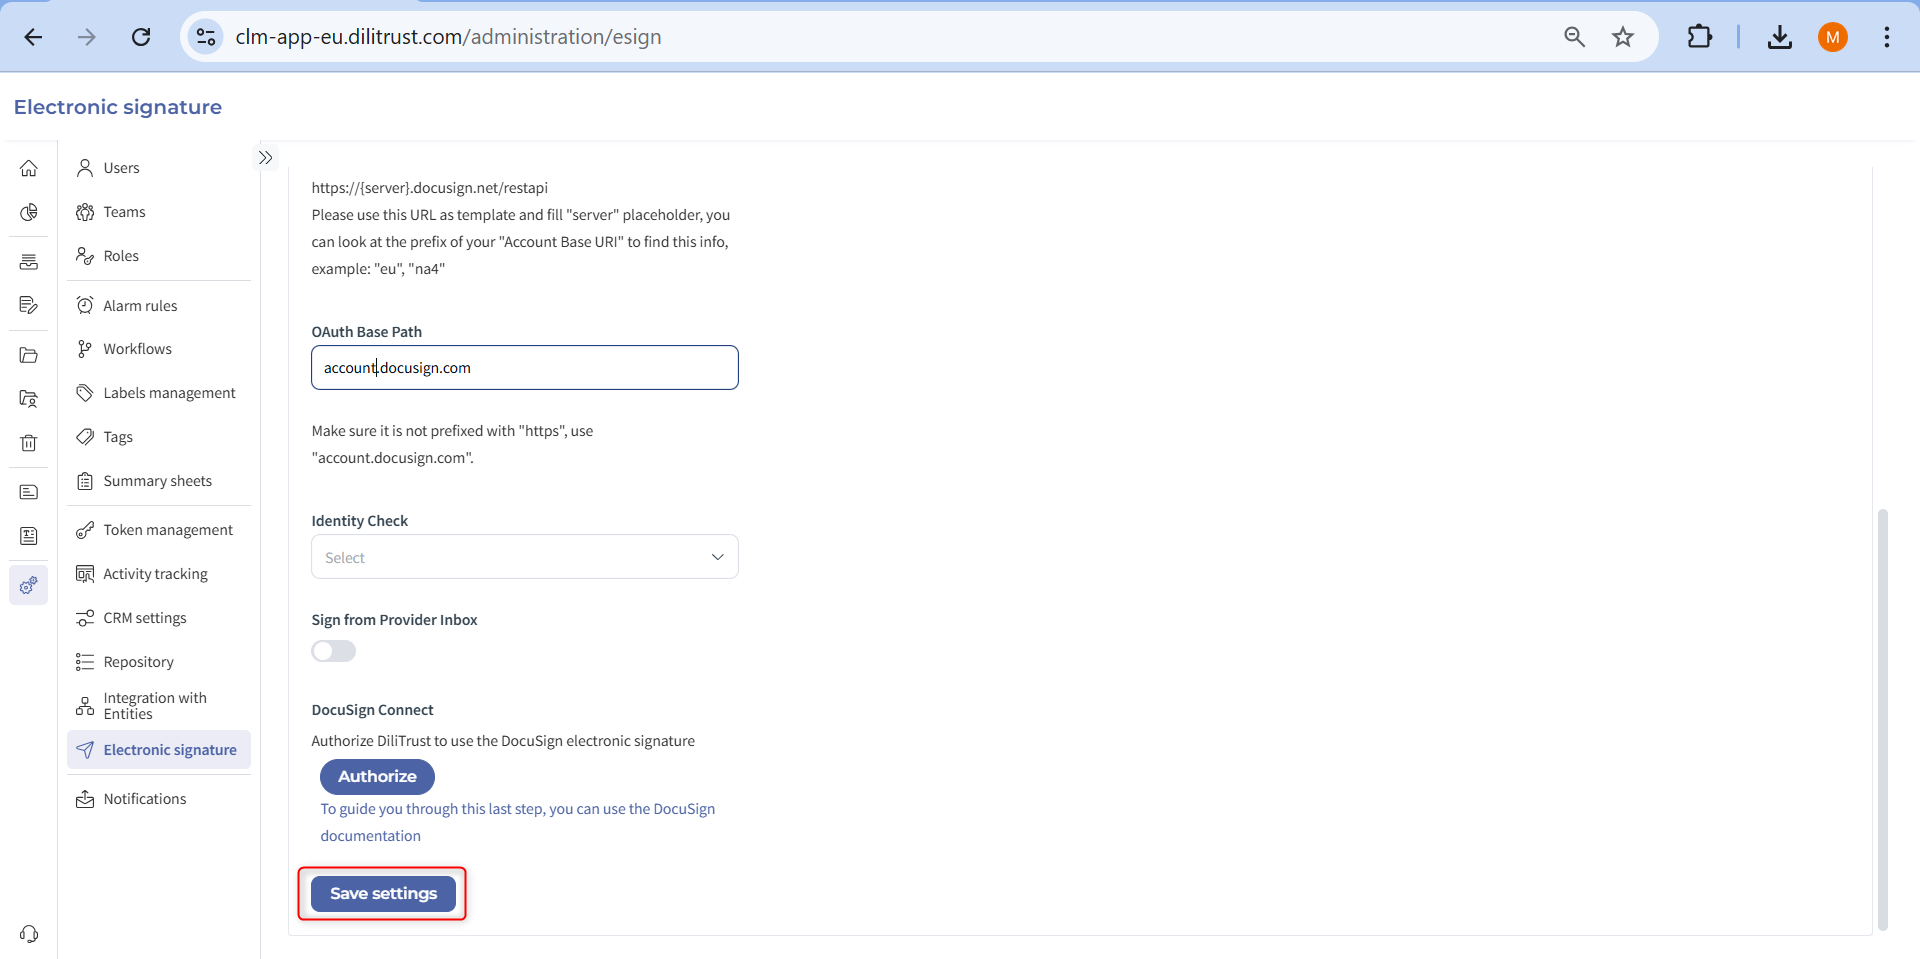Open the Chrome profile avatar M
Image resolution: width=1920 pixels, height=959 pixels.
pos(1833,37)
